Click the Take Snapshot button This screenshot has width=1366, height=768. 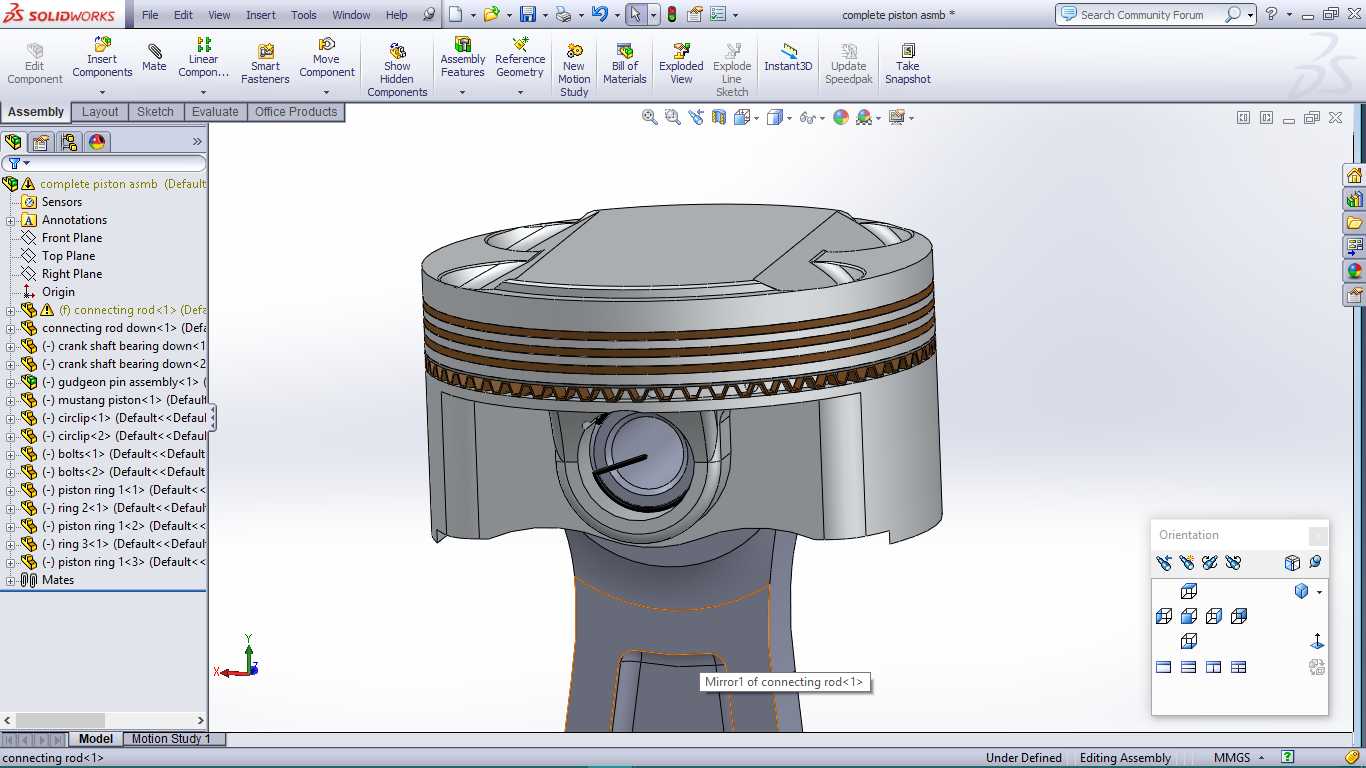point(908,63)
